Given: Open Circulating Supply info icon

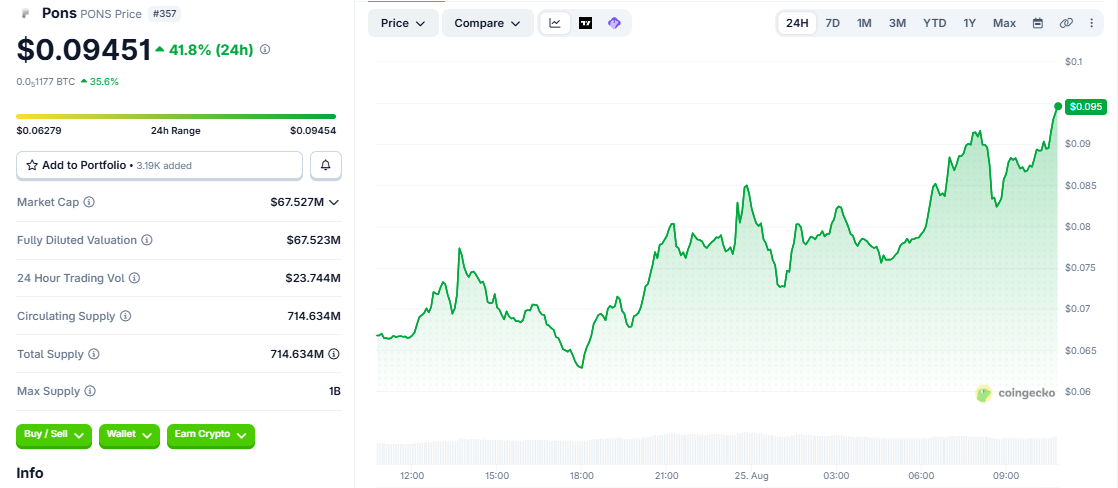Looking at the screenshot, I should click(125, 315).
